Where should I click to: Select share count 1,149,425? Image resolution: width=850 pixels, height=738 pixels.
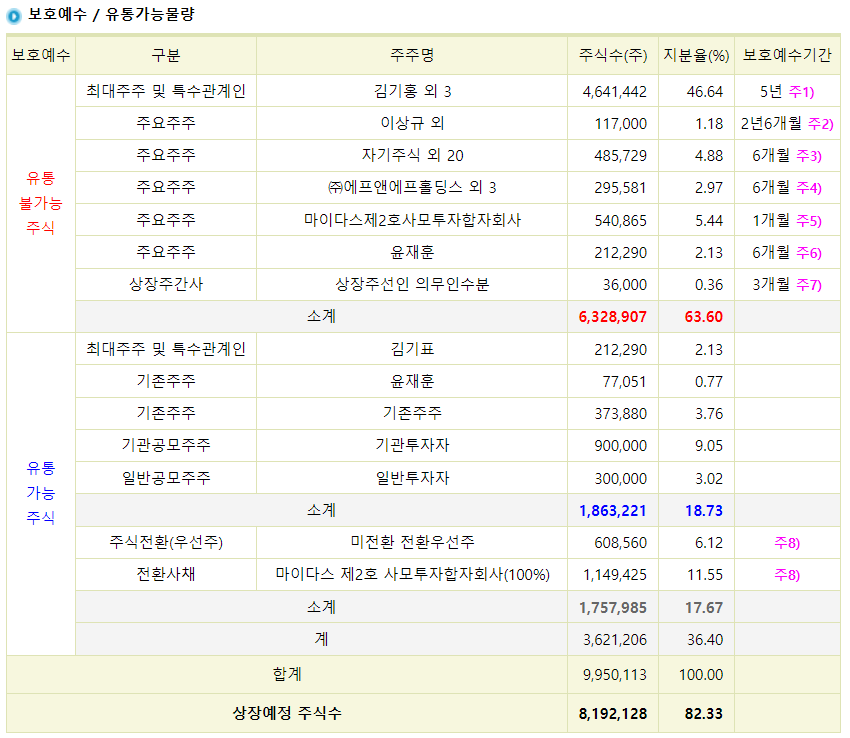coord(615,574)
